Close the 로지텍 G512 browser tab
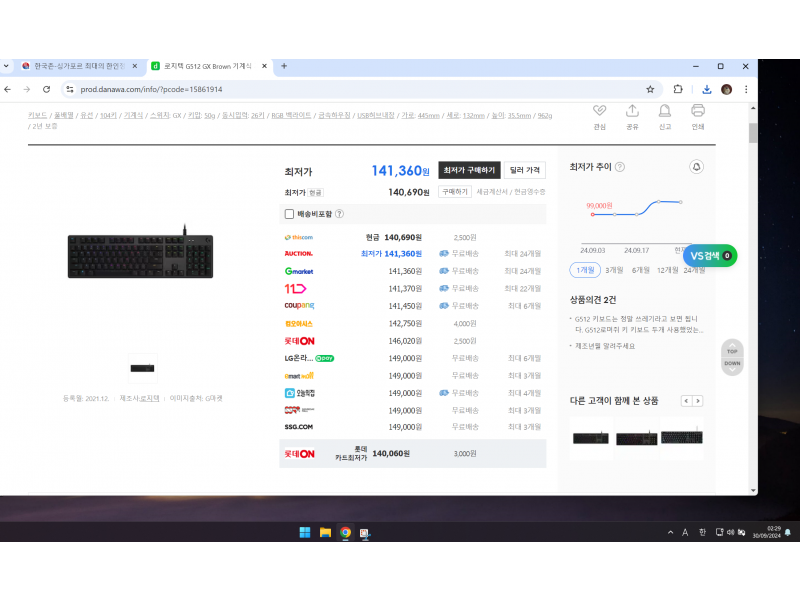This screenshot has width=800, height=600. 264,66
